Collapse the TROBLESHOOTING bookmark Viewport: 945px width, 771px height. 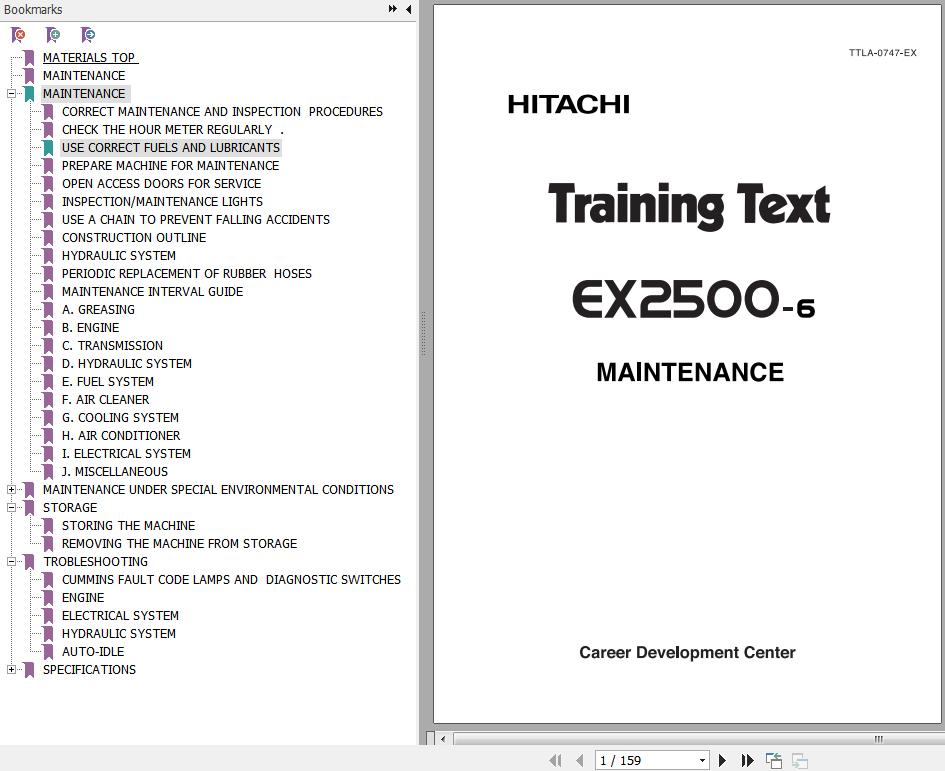click(11, 561)
